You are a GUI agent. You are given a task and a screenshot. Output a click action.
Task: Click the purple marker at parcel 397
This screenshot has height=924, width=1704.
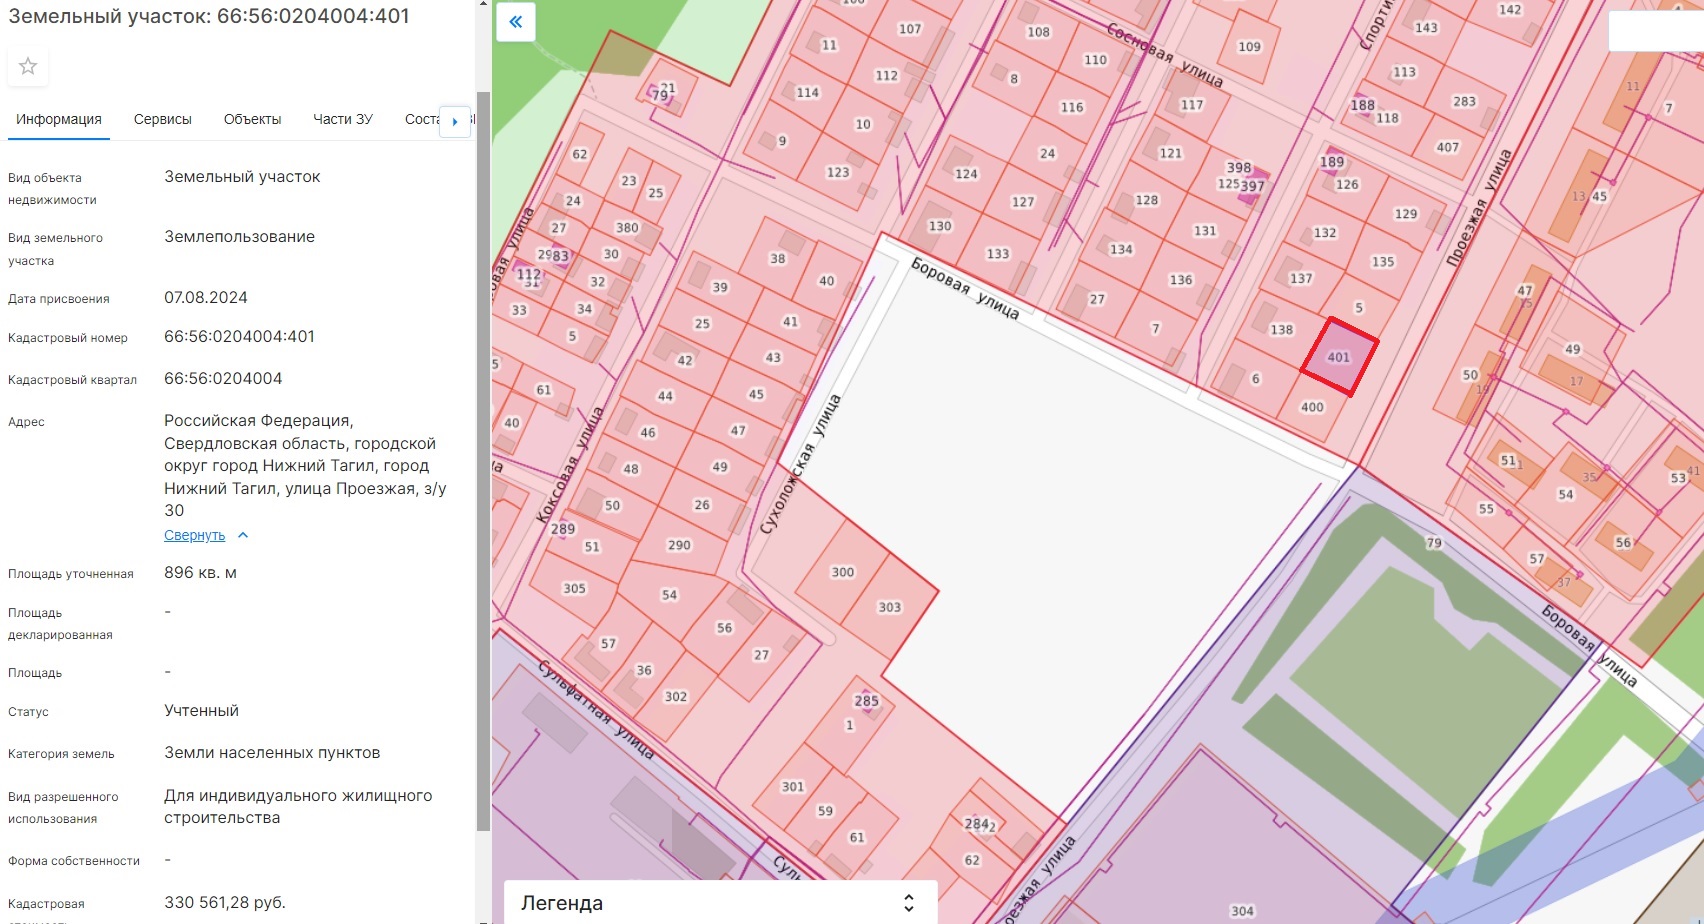coord(1251,186)
